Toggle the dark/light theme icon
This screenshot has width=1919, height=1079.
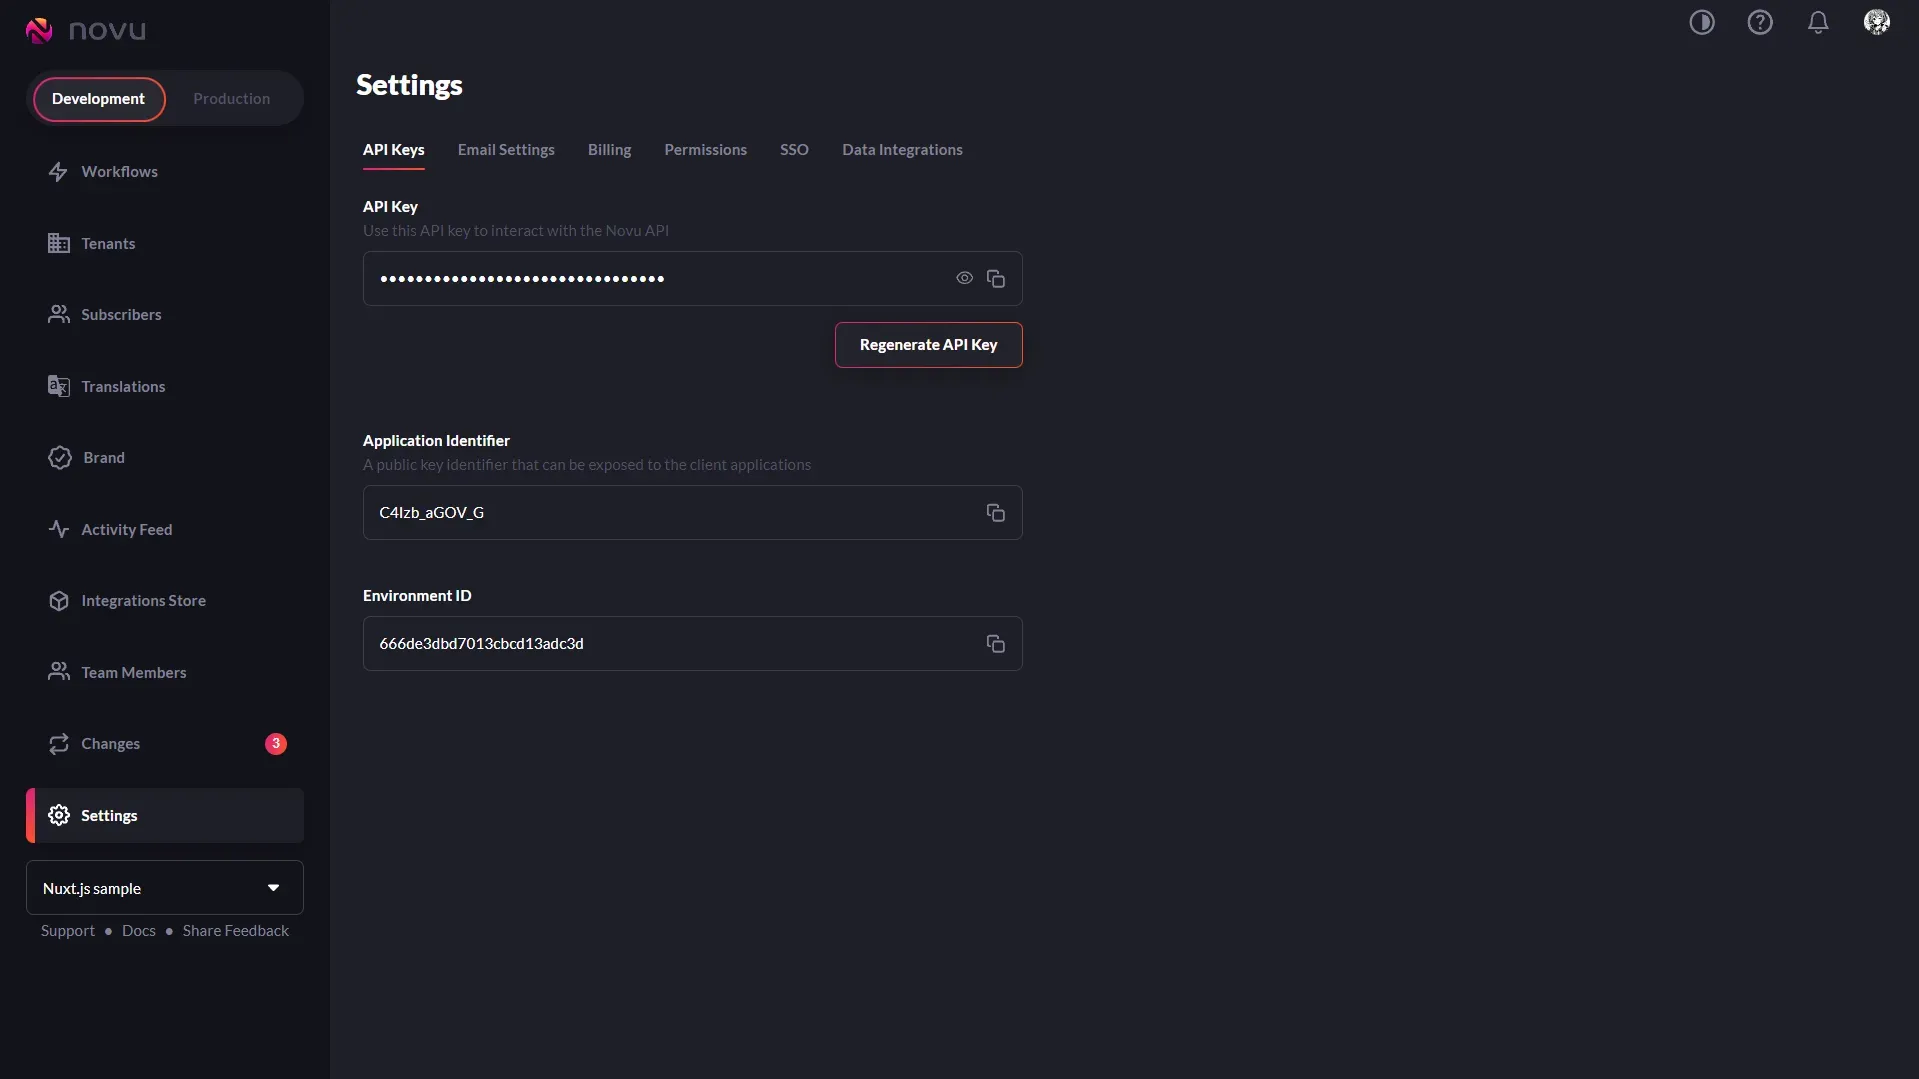point(1701,22)
